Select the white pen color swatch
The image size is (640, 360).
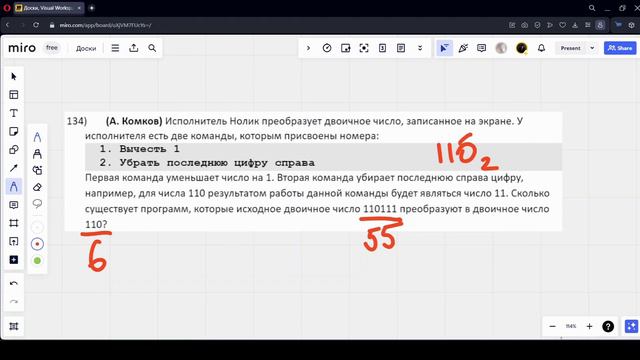[x=37, y=227]
